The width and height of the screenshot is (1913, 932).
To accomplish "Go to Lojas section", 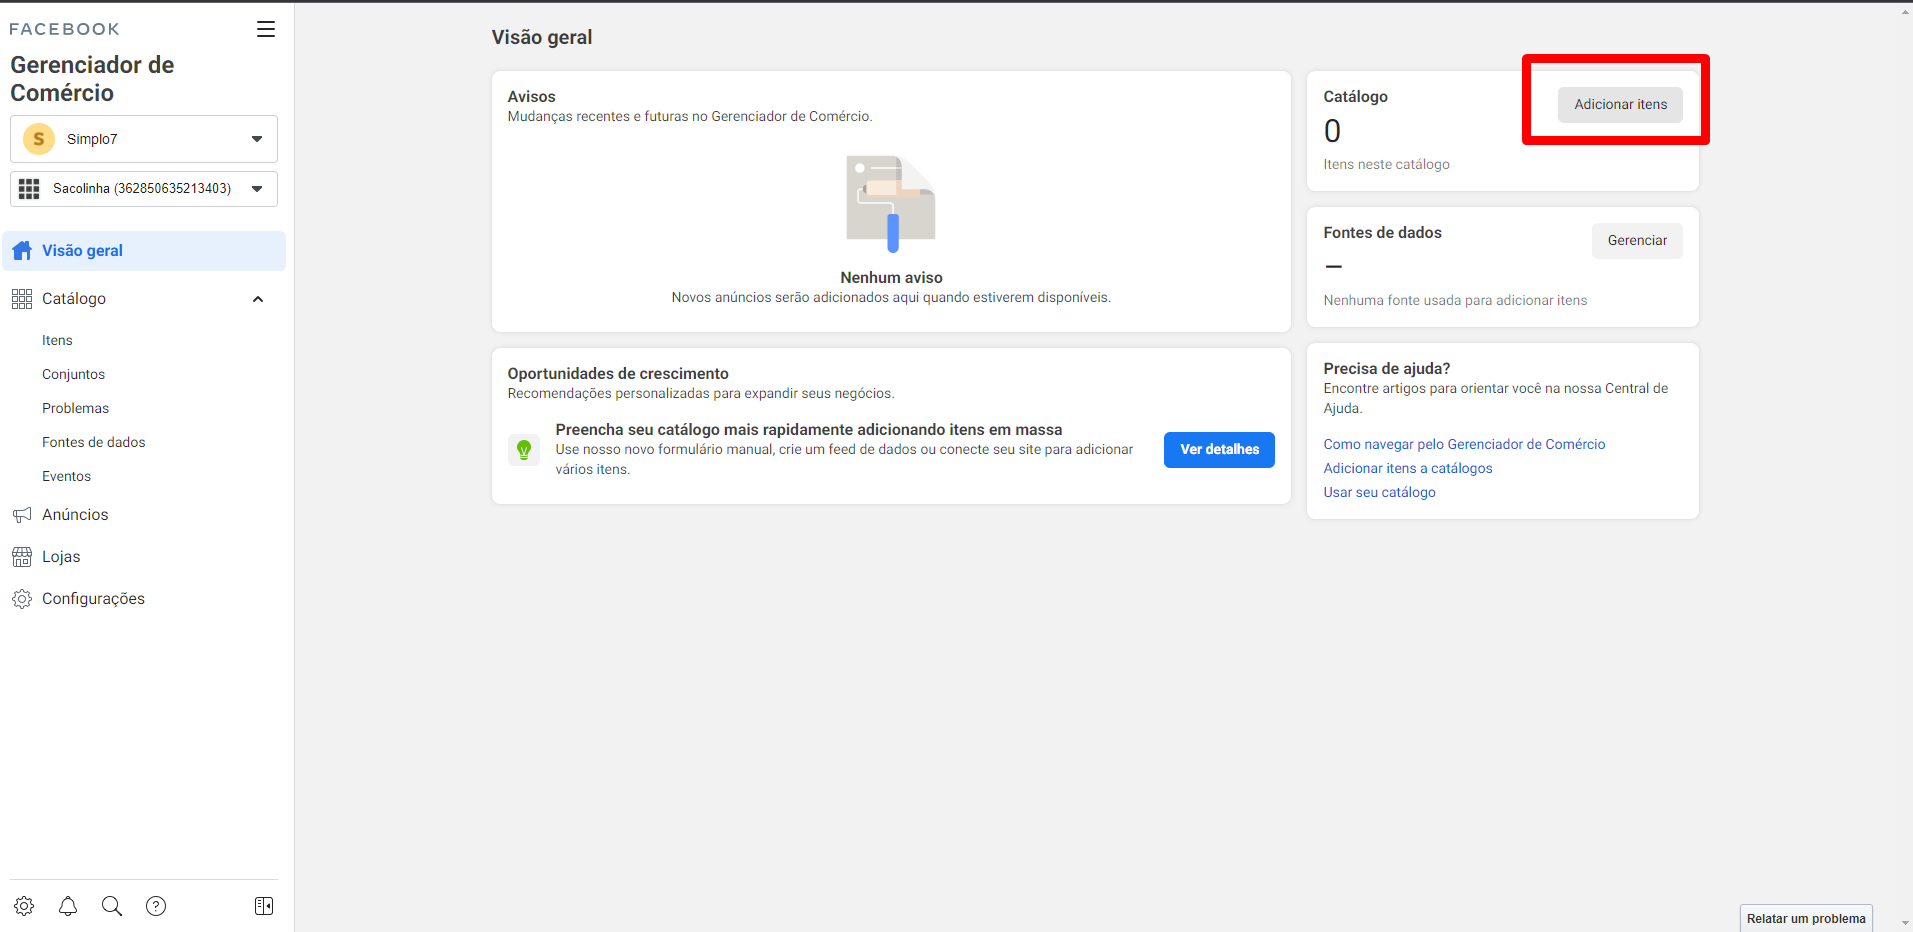I will 61,557.
